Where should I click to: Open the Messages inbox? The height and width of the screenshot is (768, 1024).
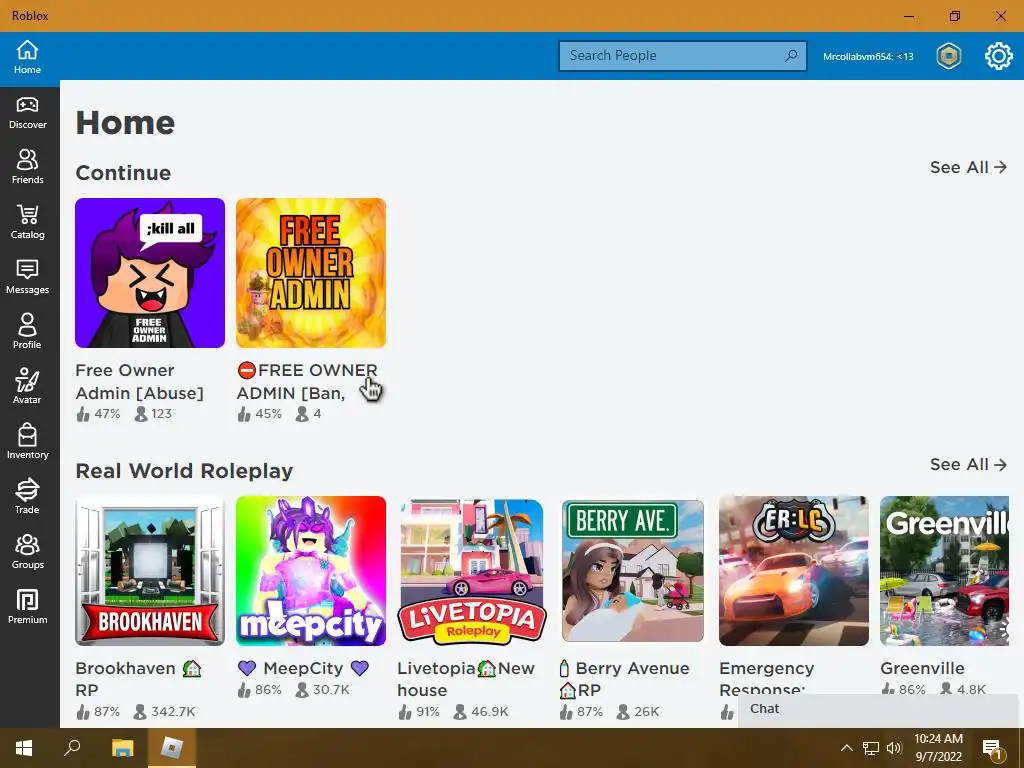tap(27, 278)
